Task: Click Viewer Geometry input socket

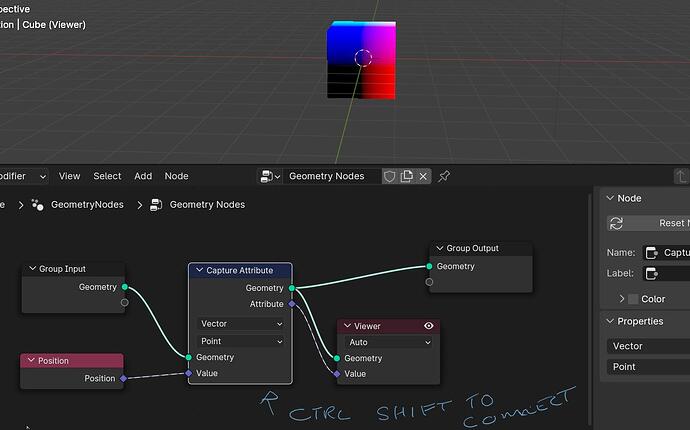Action: tap(337, 358)
